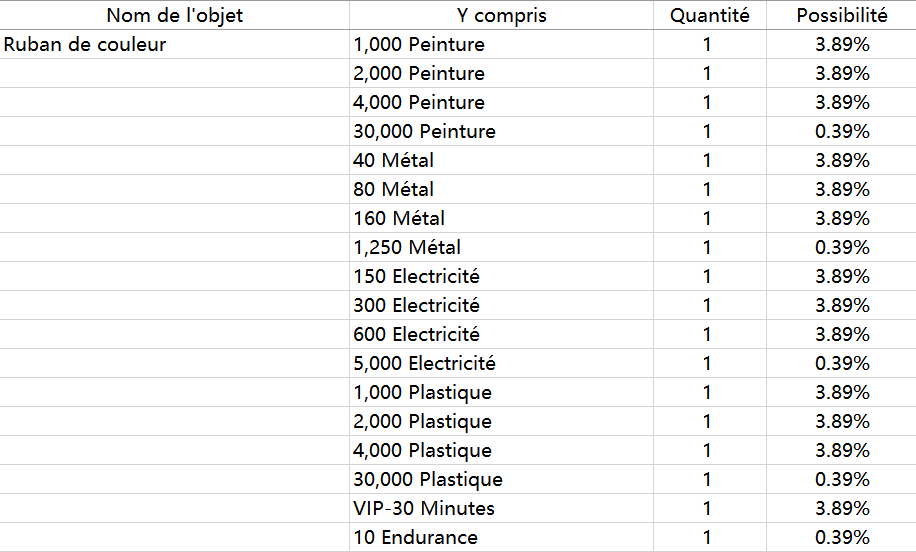916x552 pixels.
Task: Select the 0.39% cell for 1,250 Métal
Action: point(841,247)
